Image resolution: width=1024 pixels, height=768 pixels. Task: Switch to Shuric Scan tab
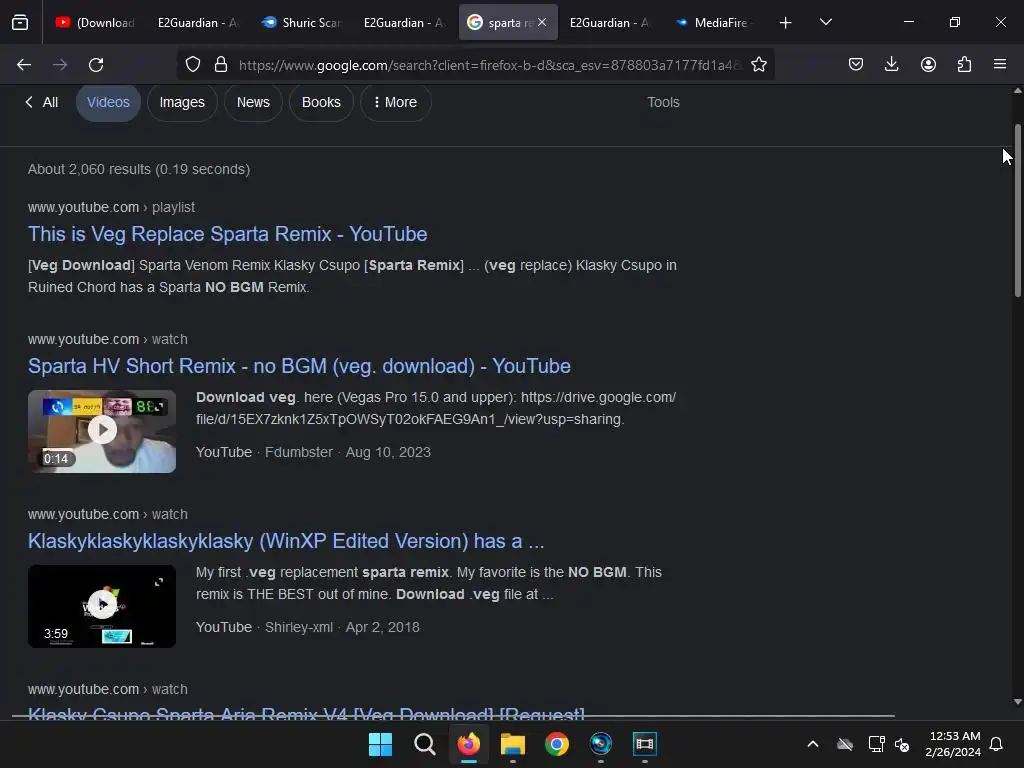coord(301,22)
